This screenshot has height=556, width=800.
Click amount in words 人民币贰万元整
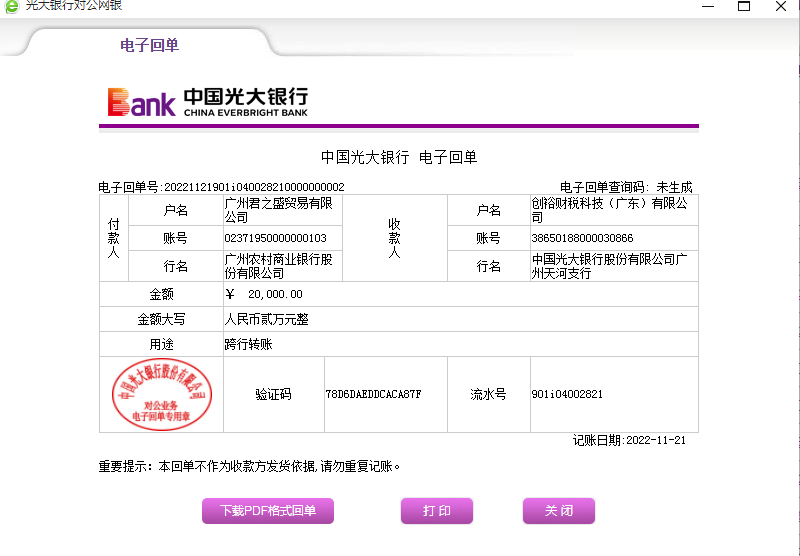point(267,320)
